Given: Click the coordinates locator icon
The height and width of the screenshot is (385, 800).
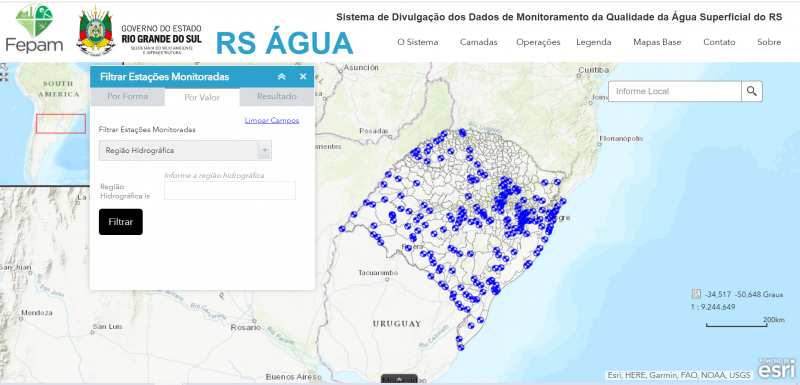Looking at the screenshot, I should pos(696,294).
